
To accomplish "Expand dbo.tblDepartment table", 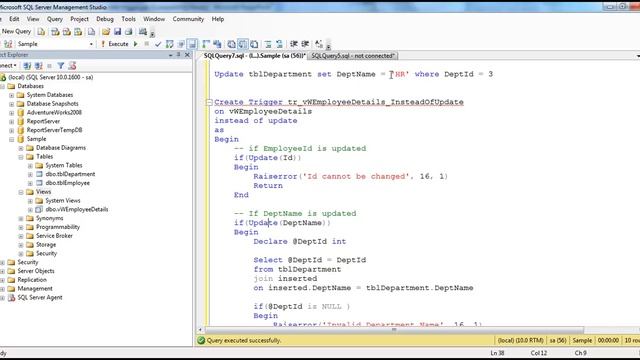I will [30, 174].
